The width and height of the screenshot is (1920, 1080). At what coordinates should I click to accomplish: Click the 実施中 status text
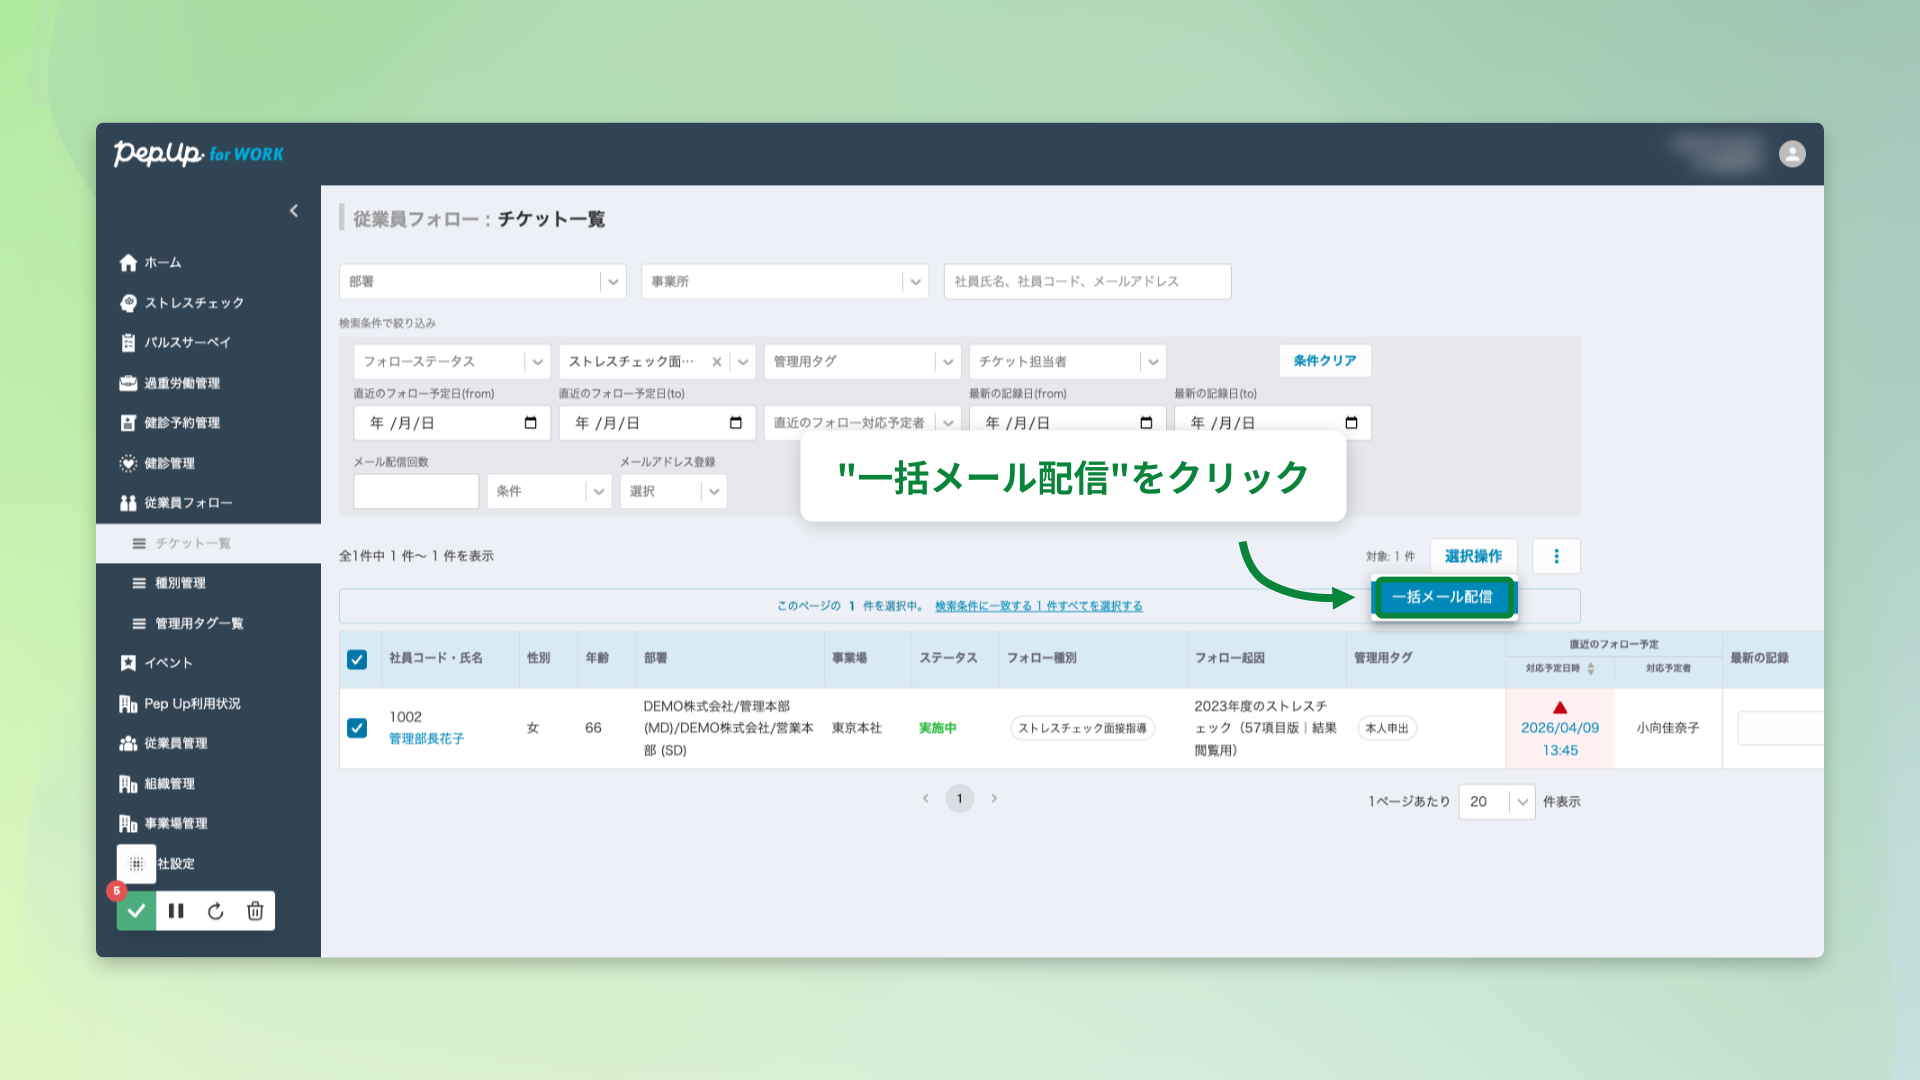(937, 728)
